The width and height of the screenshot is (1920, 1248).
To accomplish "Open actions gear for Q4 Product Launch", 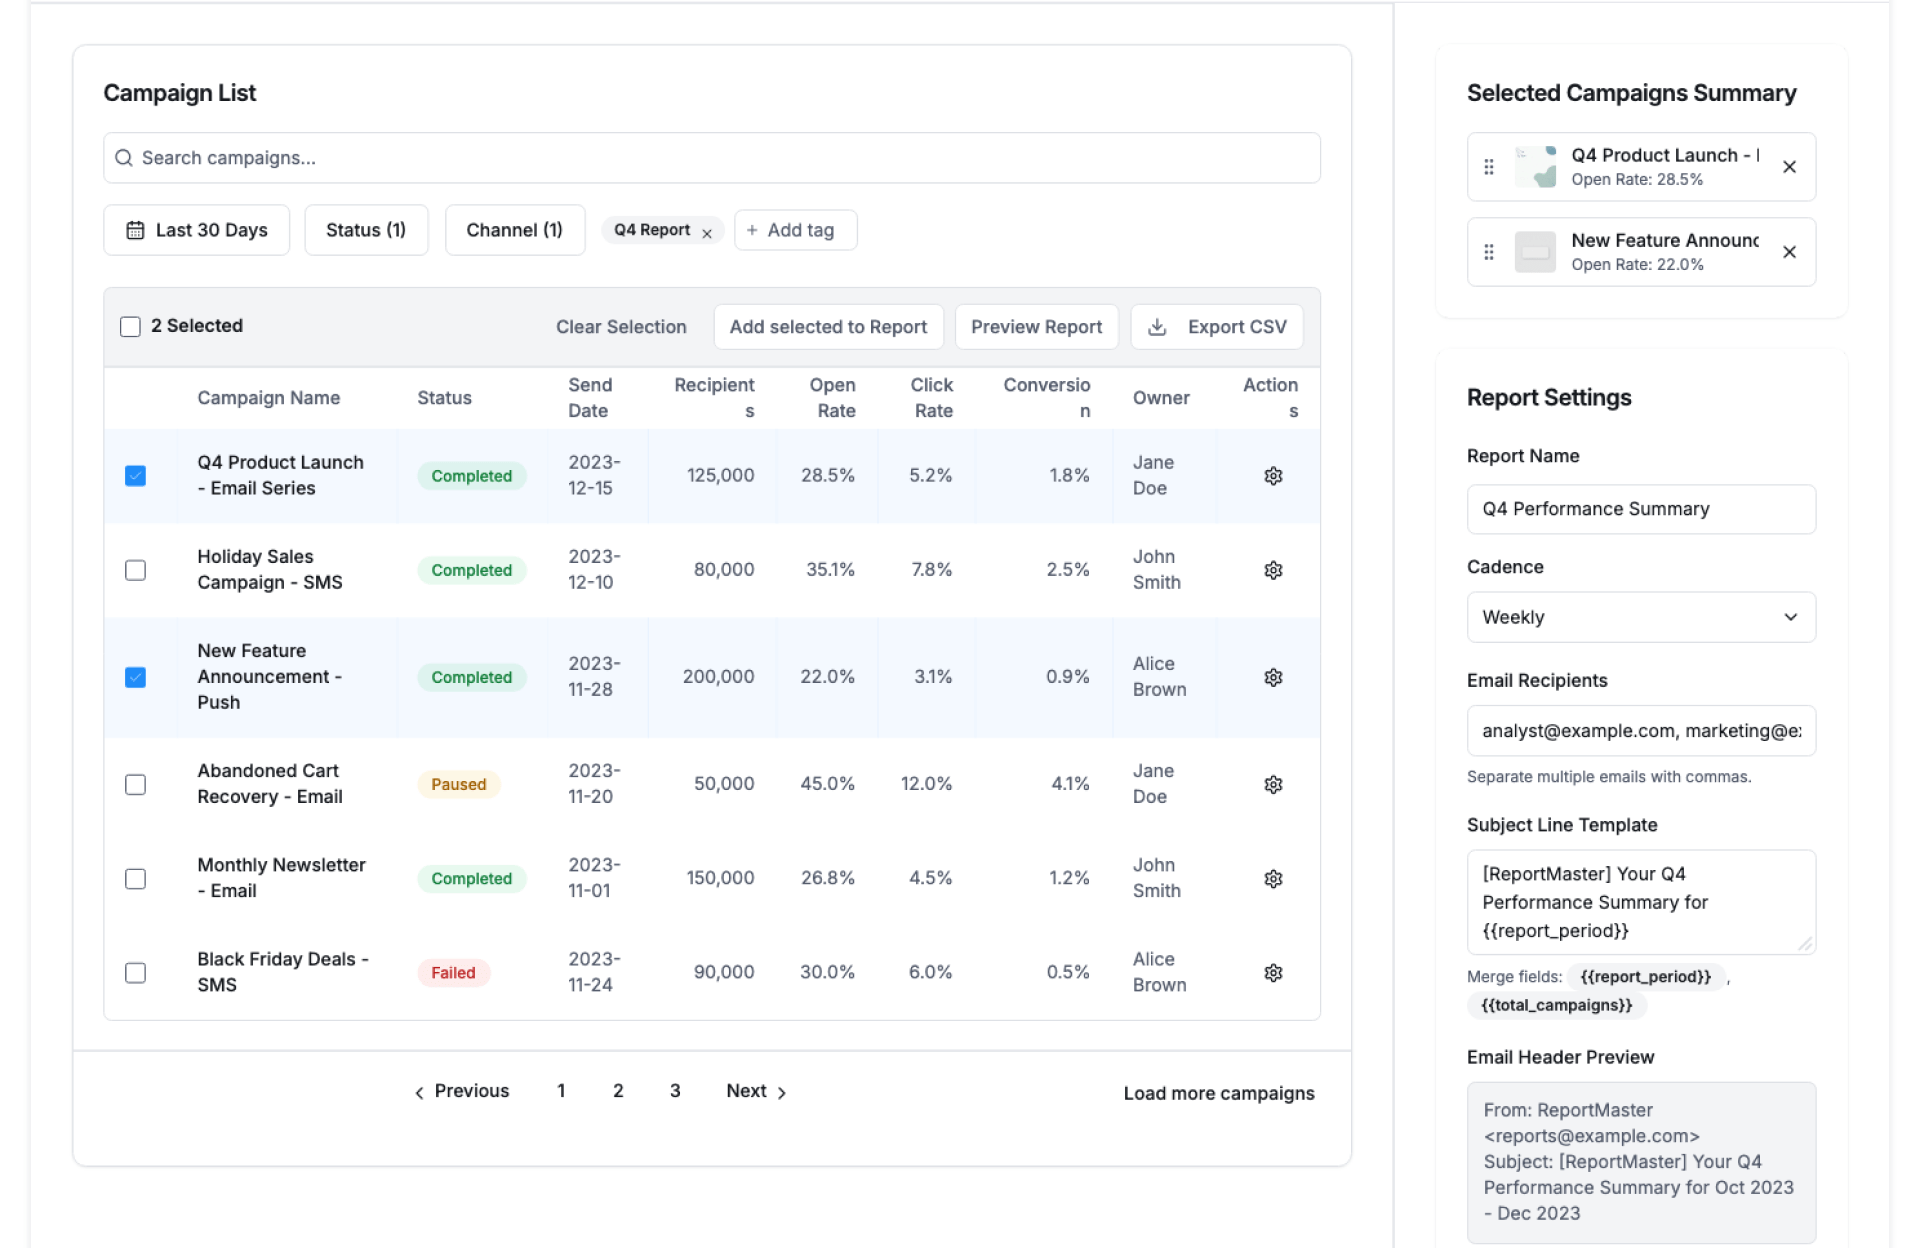I will pos(1272,476).
